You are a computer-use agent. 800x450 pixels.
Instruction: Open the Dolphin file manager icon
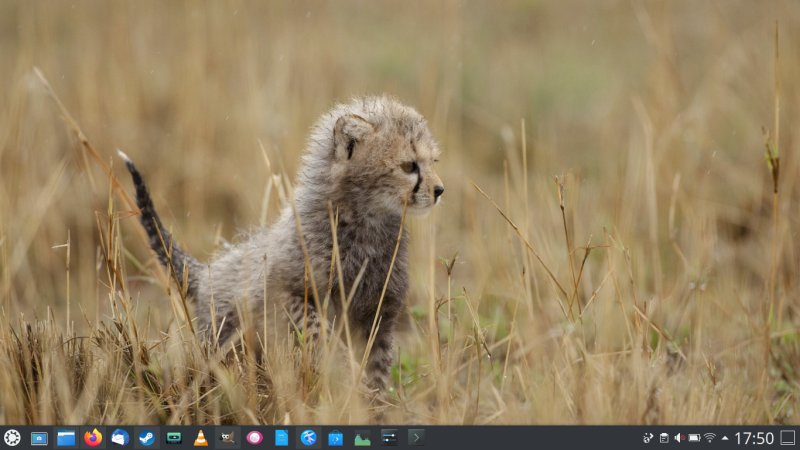[66, 438]
